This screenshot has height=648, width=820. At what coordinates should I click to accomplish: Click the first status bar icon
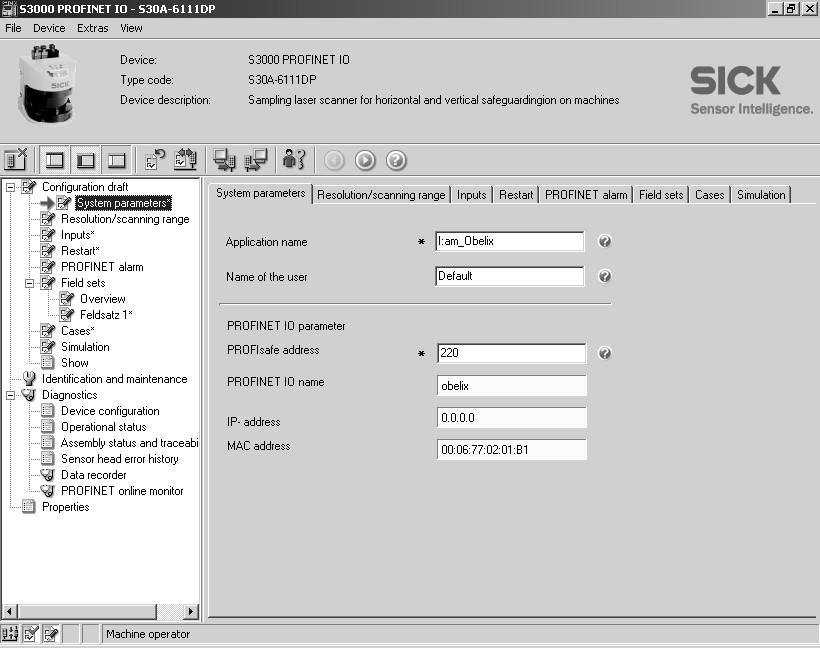[9, 634]
